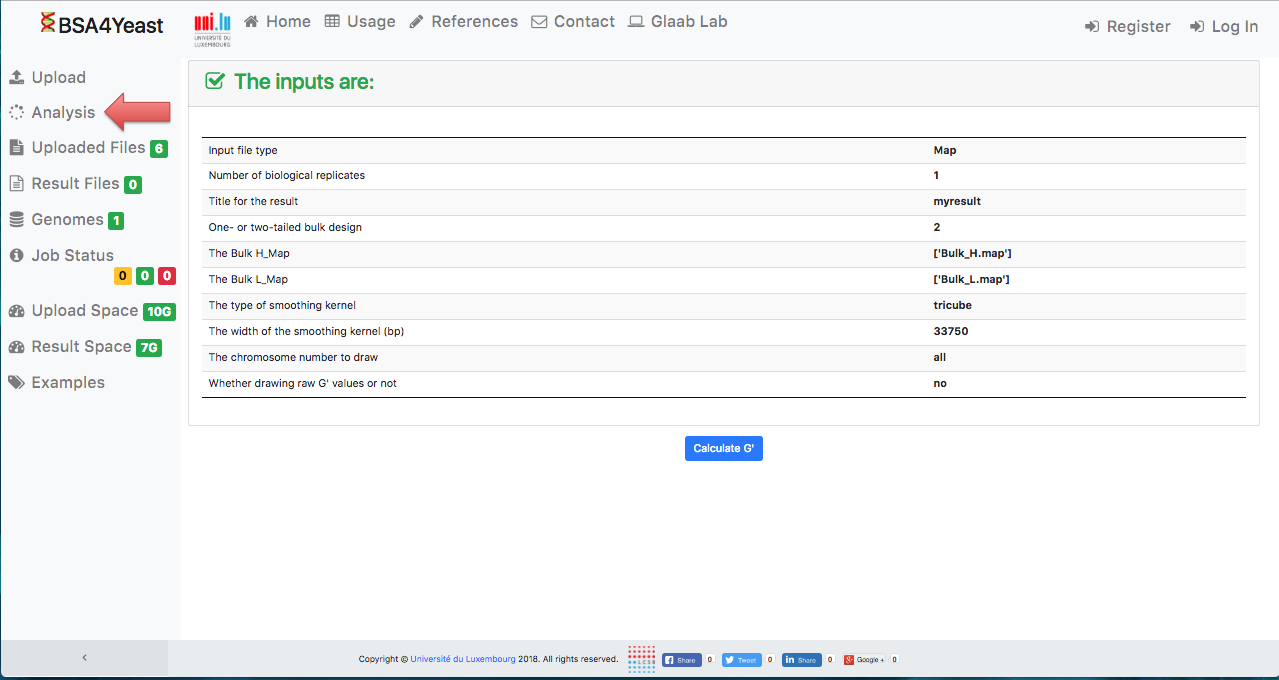View Job Status in the sidebar
Viewport: 1279px width, 680px height.
72,256
